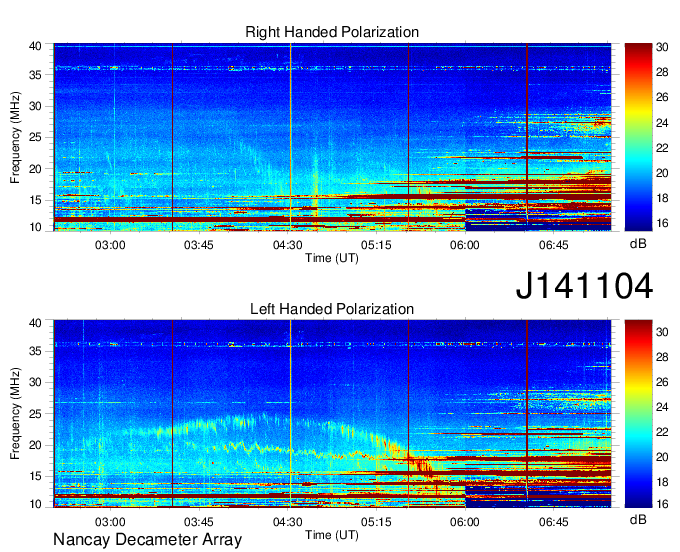Click the 05:15 tick on top plot
The height and width of the screenshot is (552, 680).
[x=376, y=245]
